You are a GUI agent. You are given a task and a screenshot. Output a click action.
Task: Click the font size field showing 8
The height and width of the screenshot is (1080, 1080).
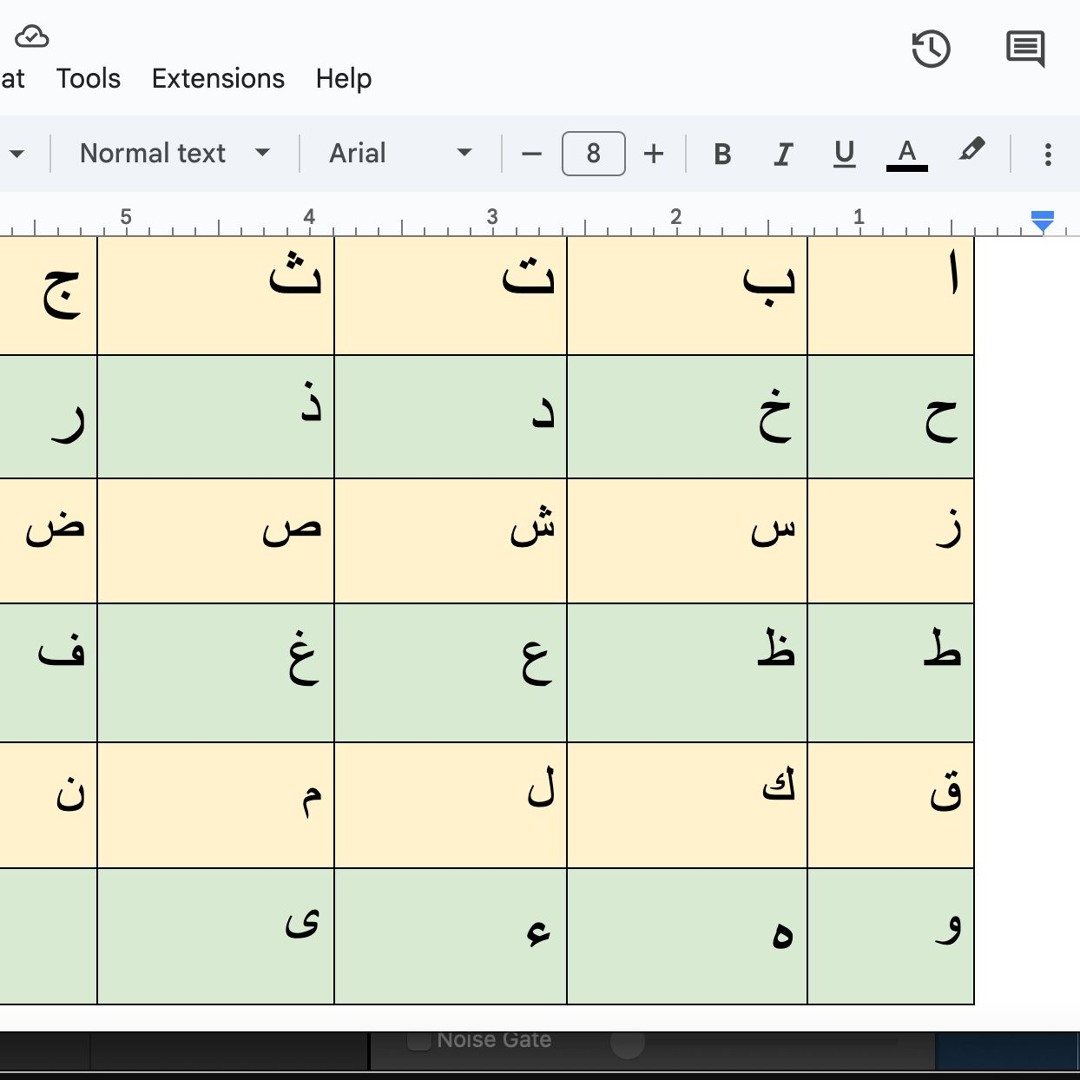pos(594,154)
